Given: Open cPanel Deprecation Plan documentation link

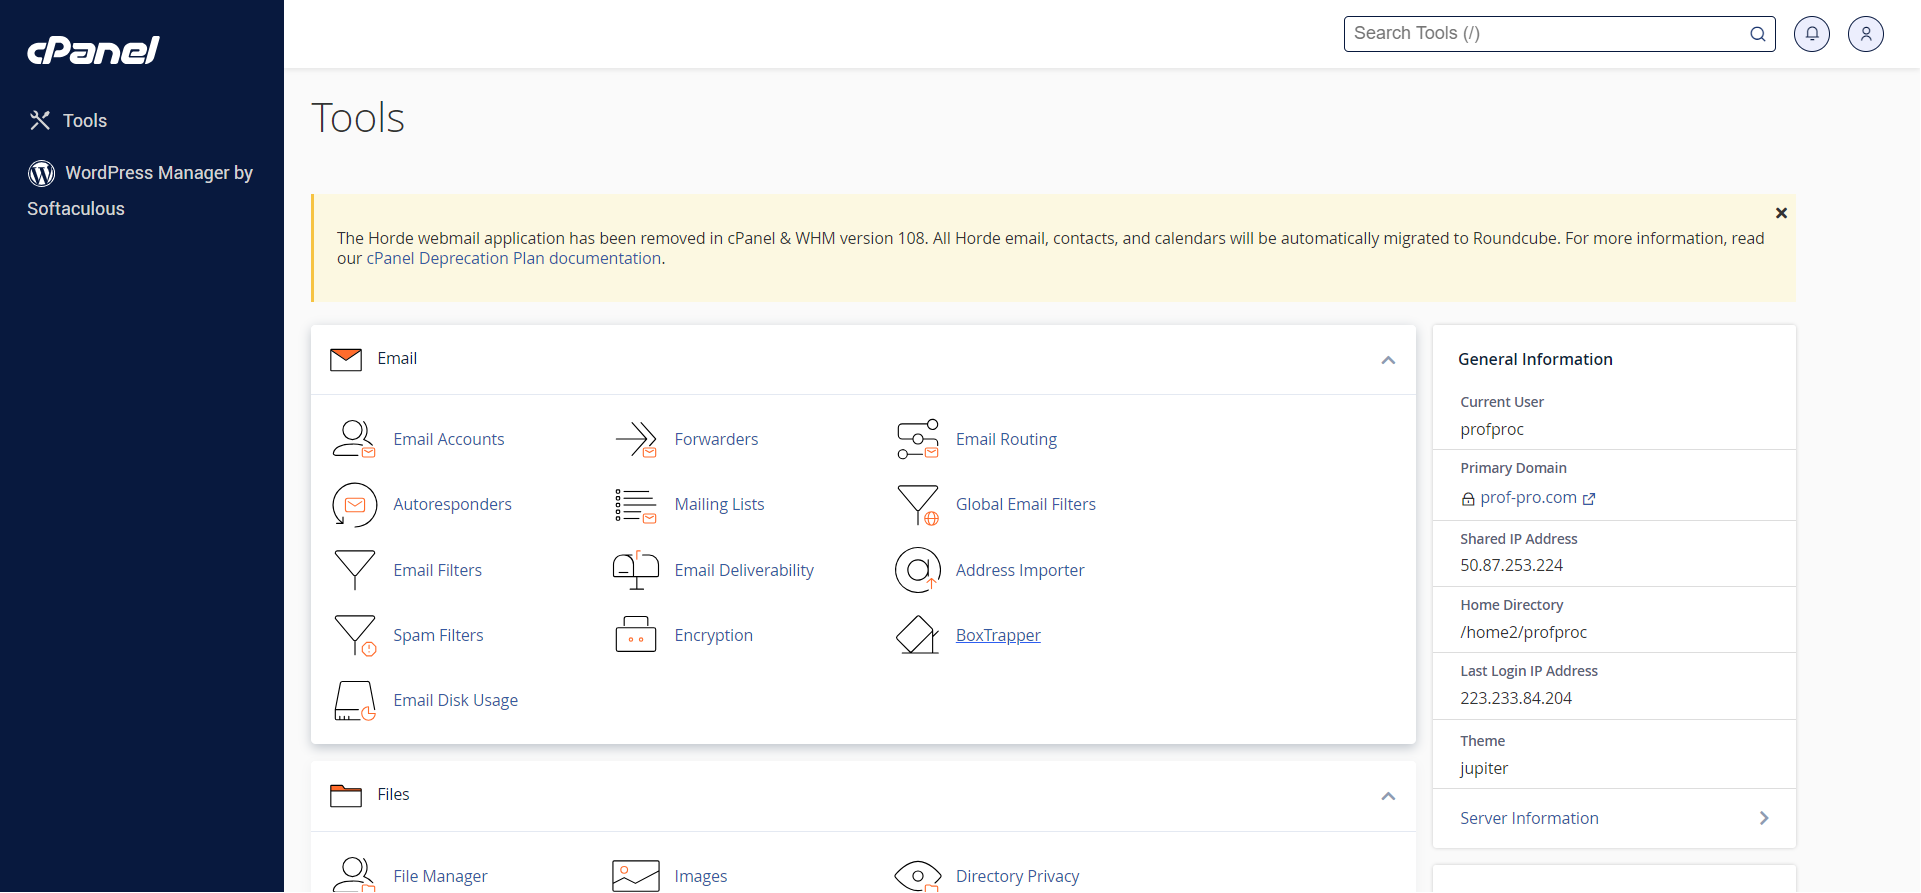Looking at the screenshot, I should point(514,259).
